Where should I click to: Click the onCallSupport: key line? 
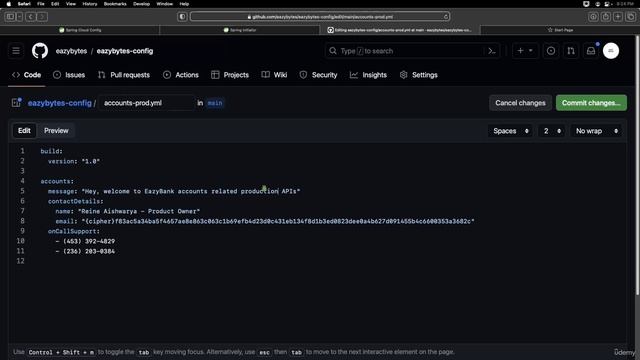73,231
